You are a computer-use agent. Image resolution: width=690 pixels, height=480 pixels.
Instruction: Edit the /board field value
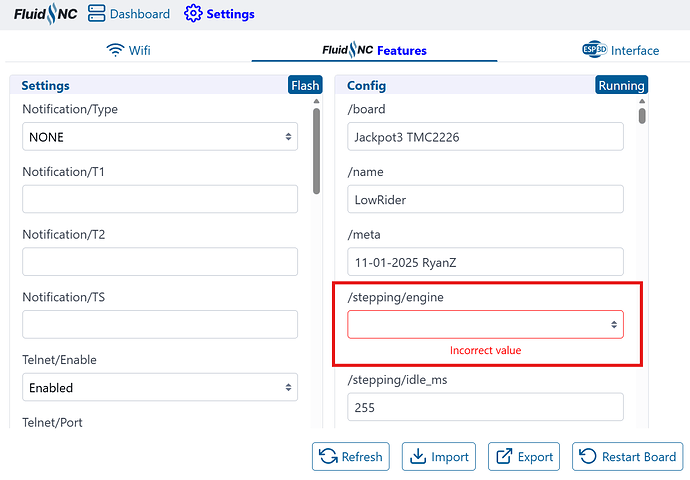[485, 137]
